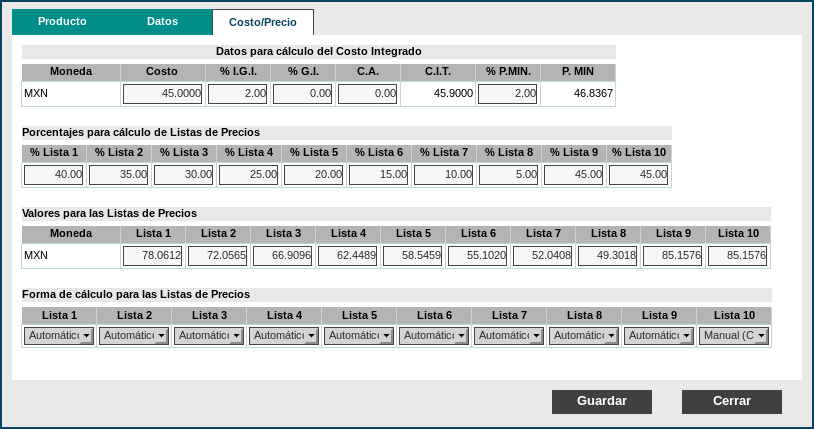Click the % Lista 6 percentage field

tap(379, 174)
